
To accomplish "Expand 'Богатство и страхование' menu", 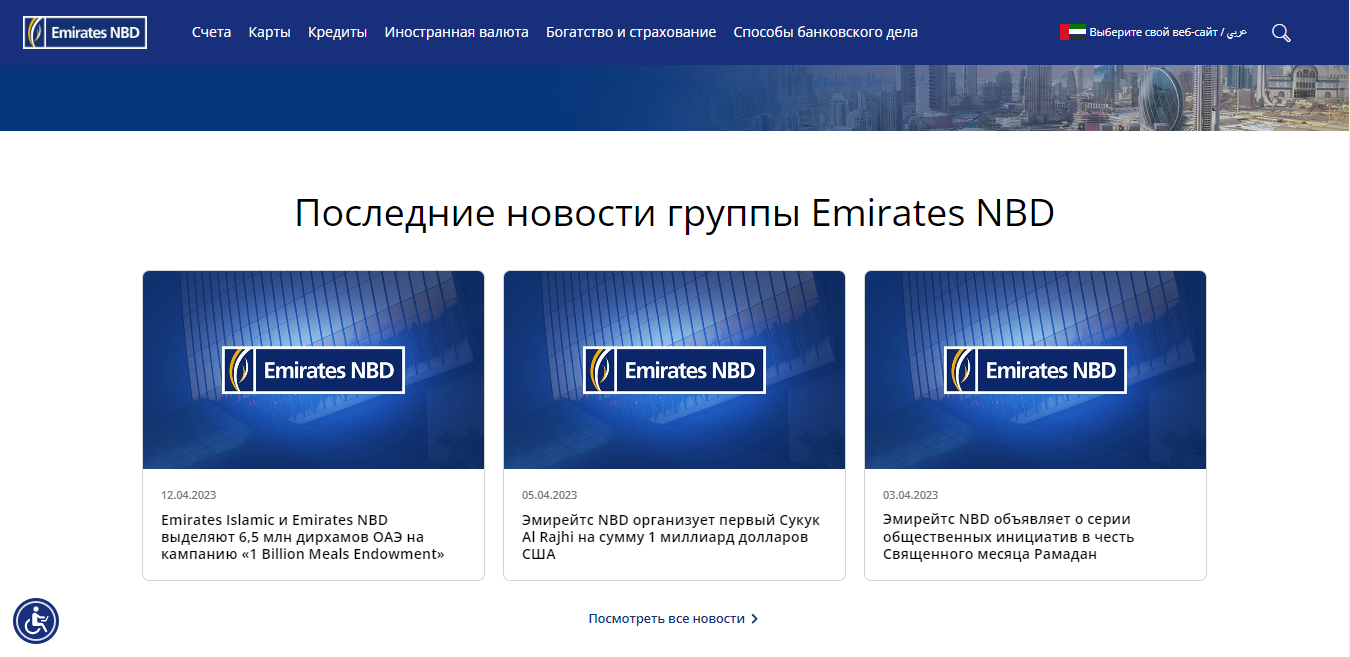I will tap(631, 32).
